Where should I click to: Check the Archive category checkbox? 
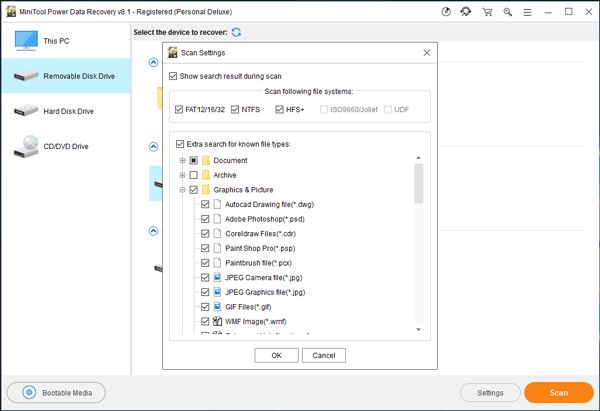pos(194,175)
